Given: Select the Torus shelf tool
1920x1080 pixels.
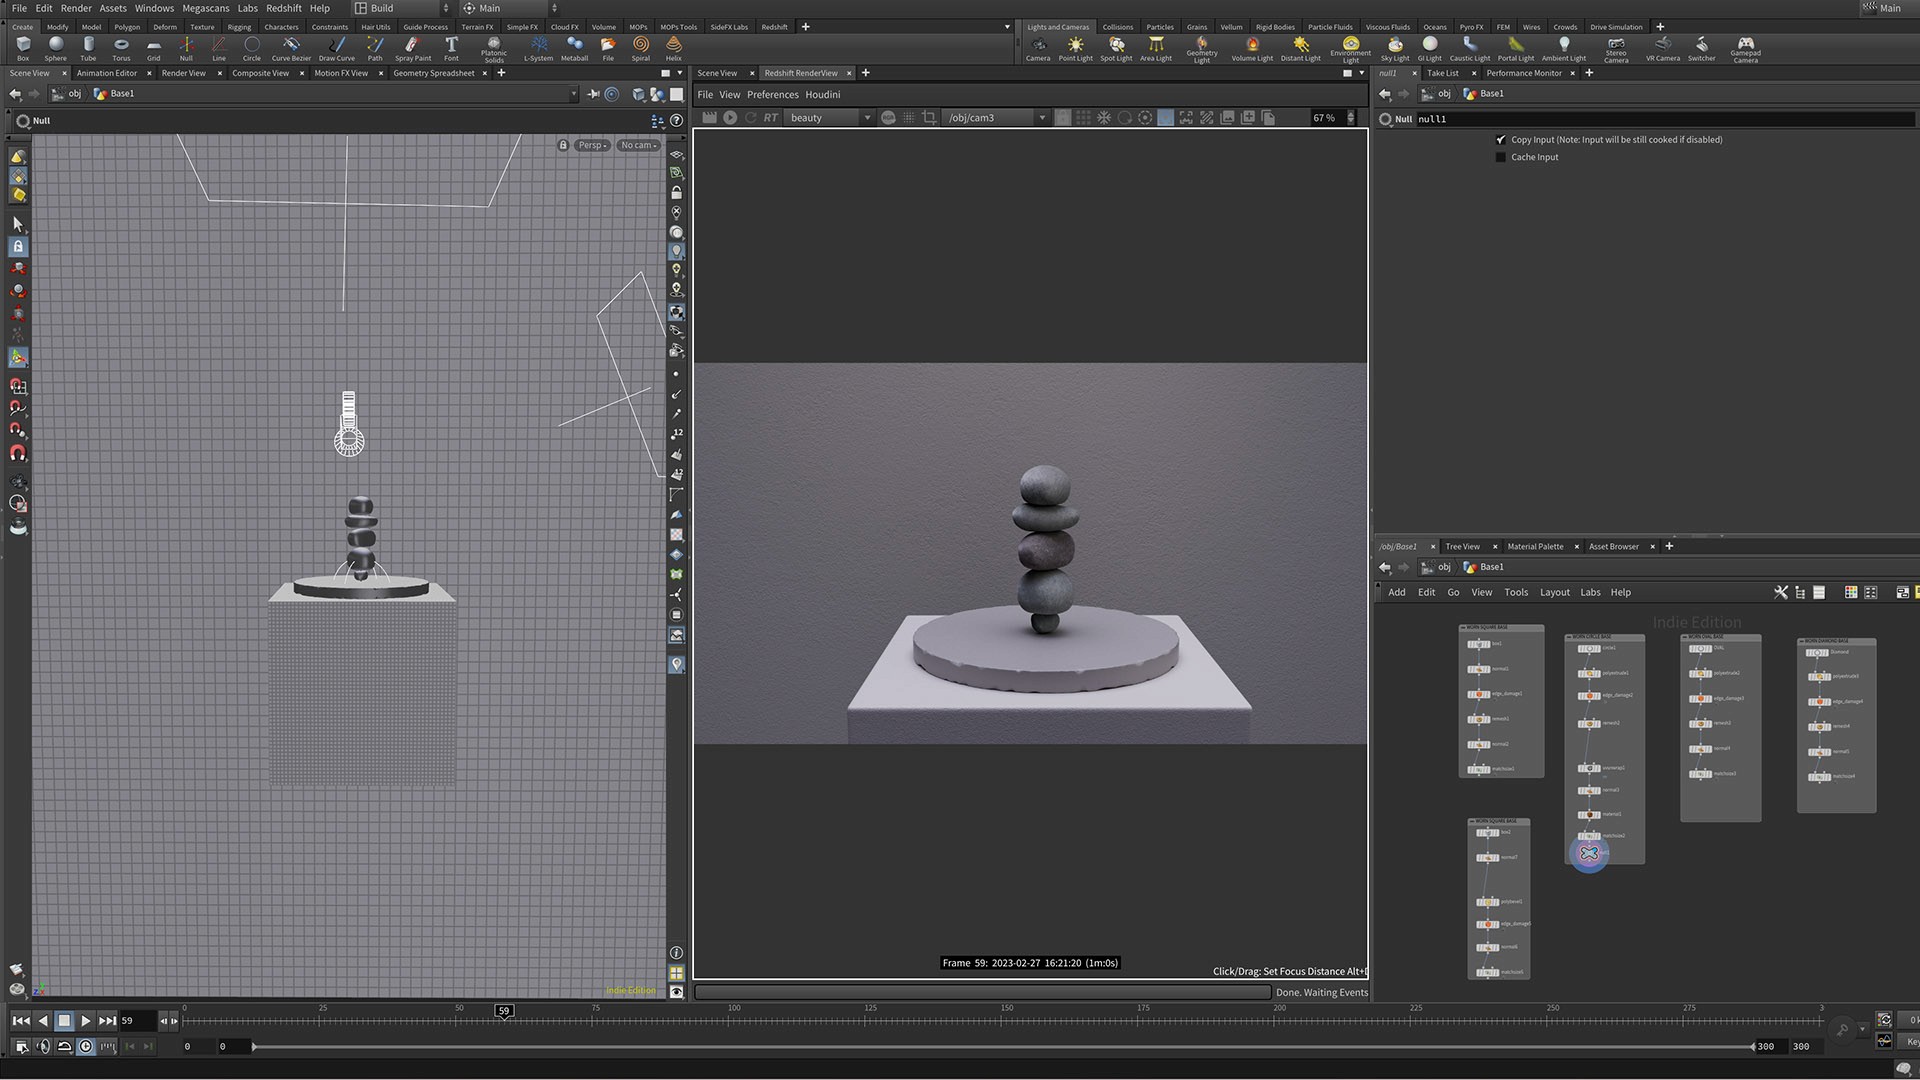Looking at the screenshot, I should (121, 48).
